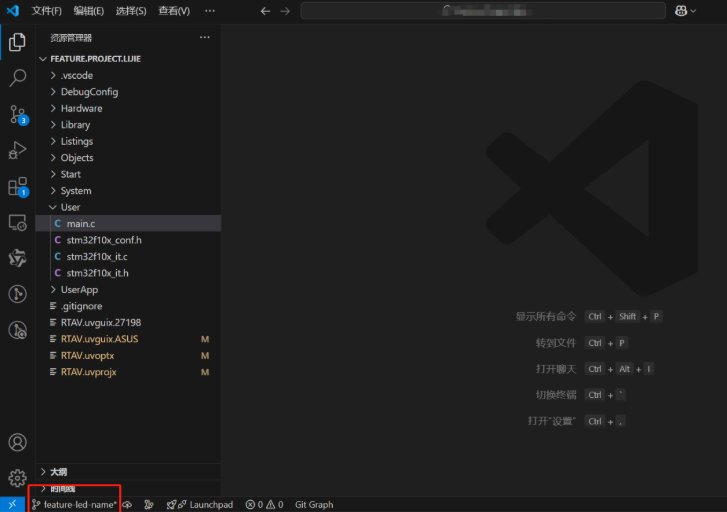Open the Remote Explorer view icon

pos(17,223)
